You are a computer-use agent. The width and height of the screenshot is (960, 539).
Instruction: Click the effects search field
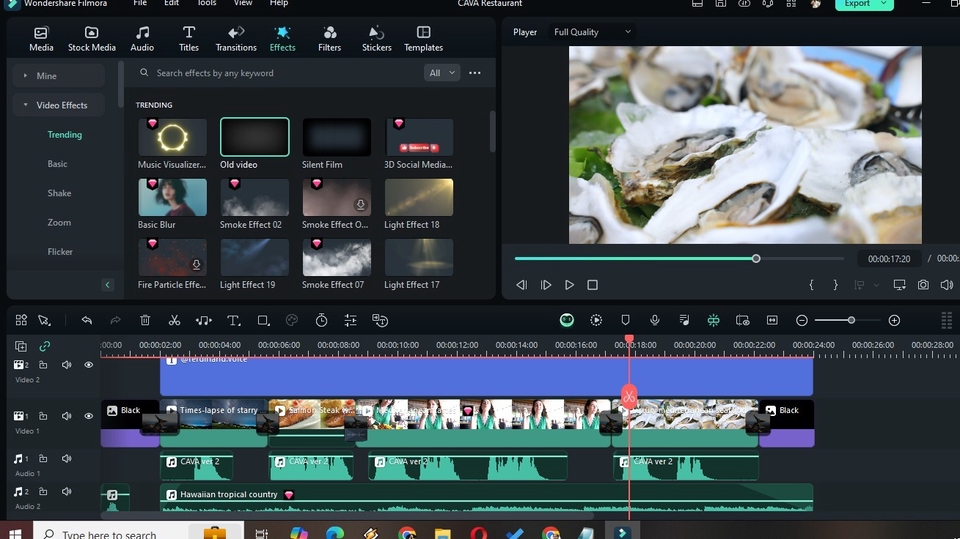click(x=276, y=73)
